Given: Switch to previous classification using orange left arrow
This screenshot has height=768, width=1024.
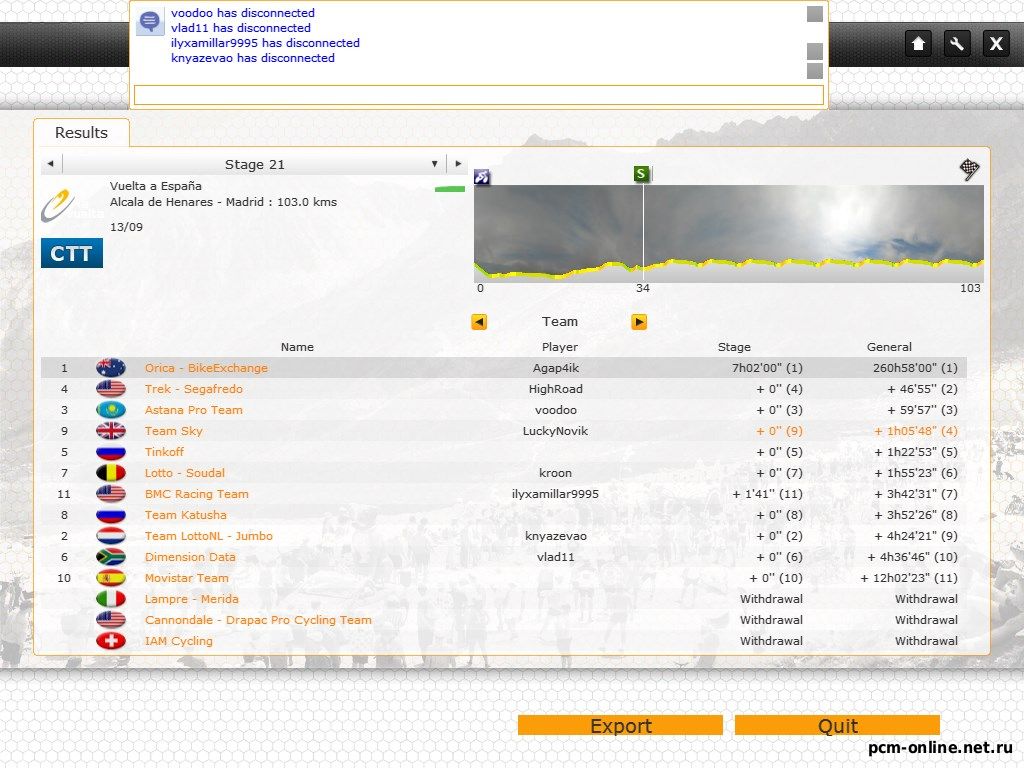Looking at the screenshot, I should pos(479,322).
